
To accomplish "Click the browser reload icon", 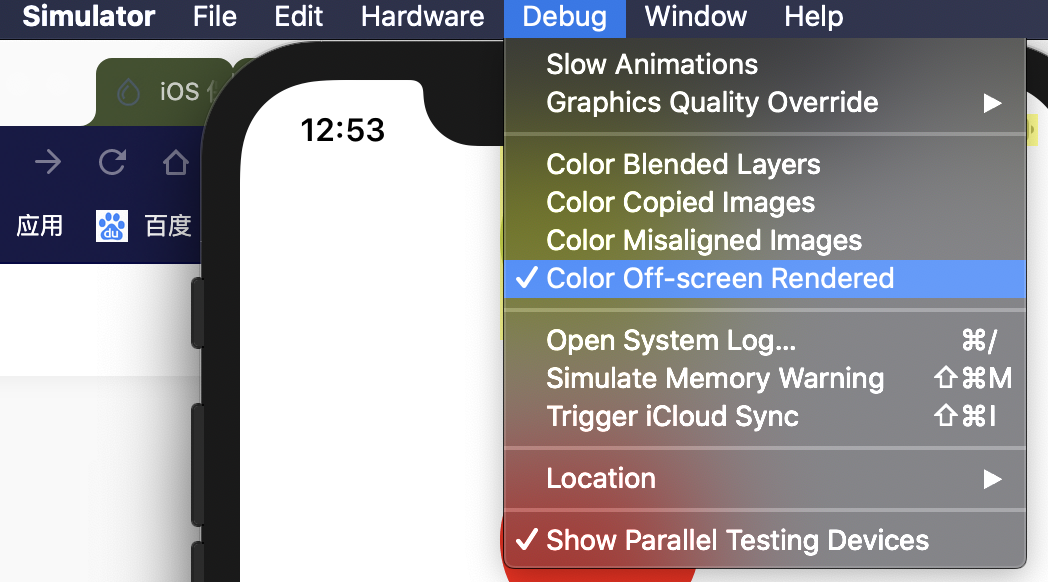I will coord(112,162).
